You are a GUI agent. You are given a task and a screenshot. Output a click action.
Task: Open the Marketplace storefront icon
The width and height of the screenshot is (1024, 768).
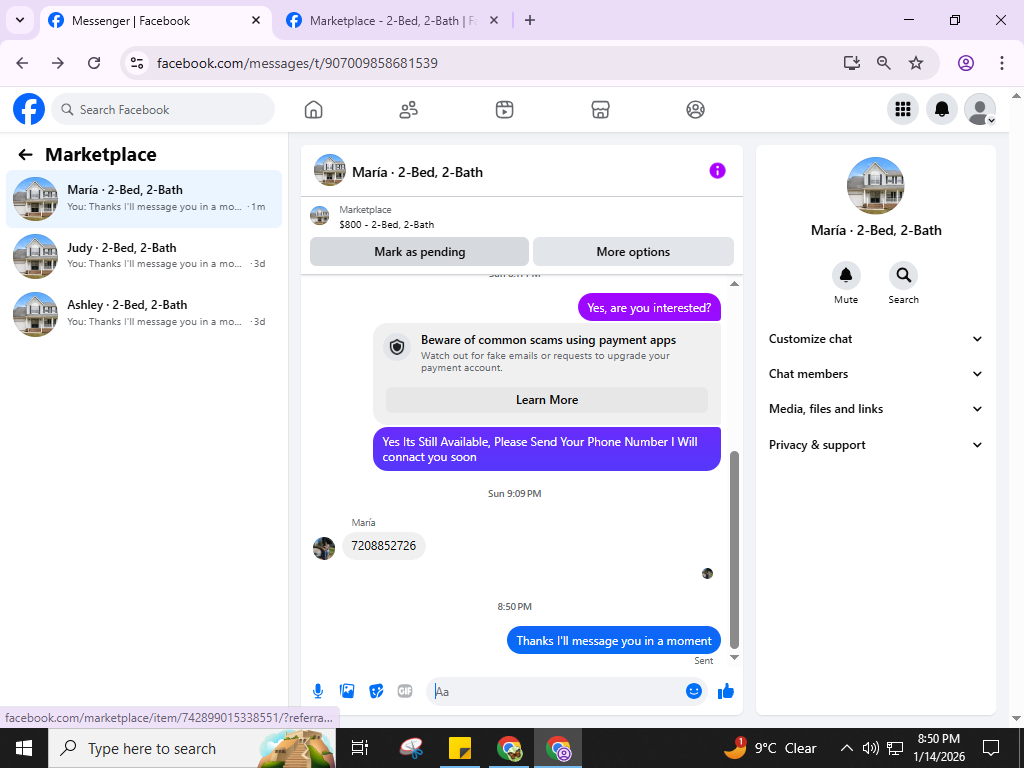[x=600, y=110]
